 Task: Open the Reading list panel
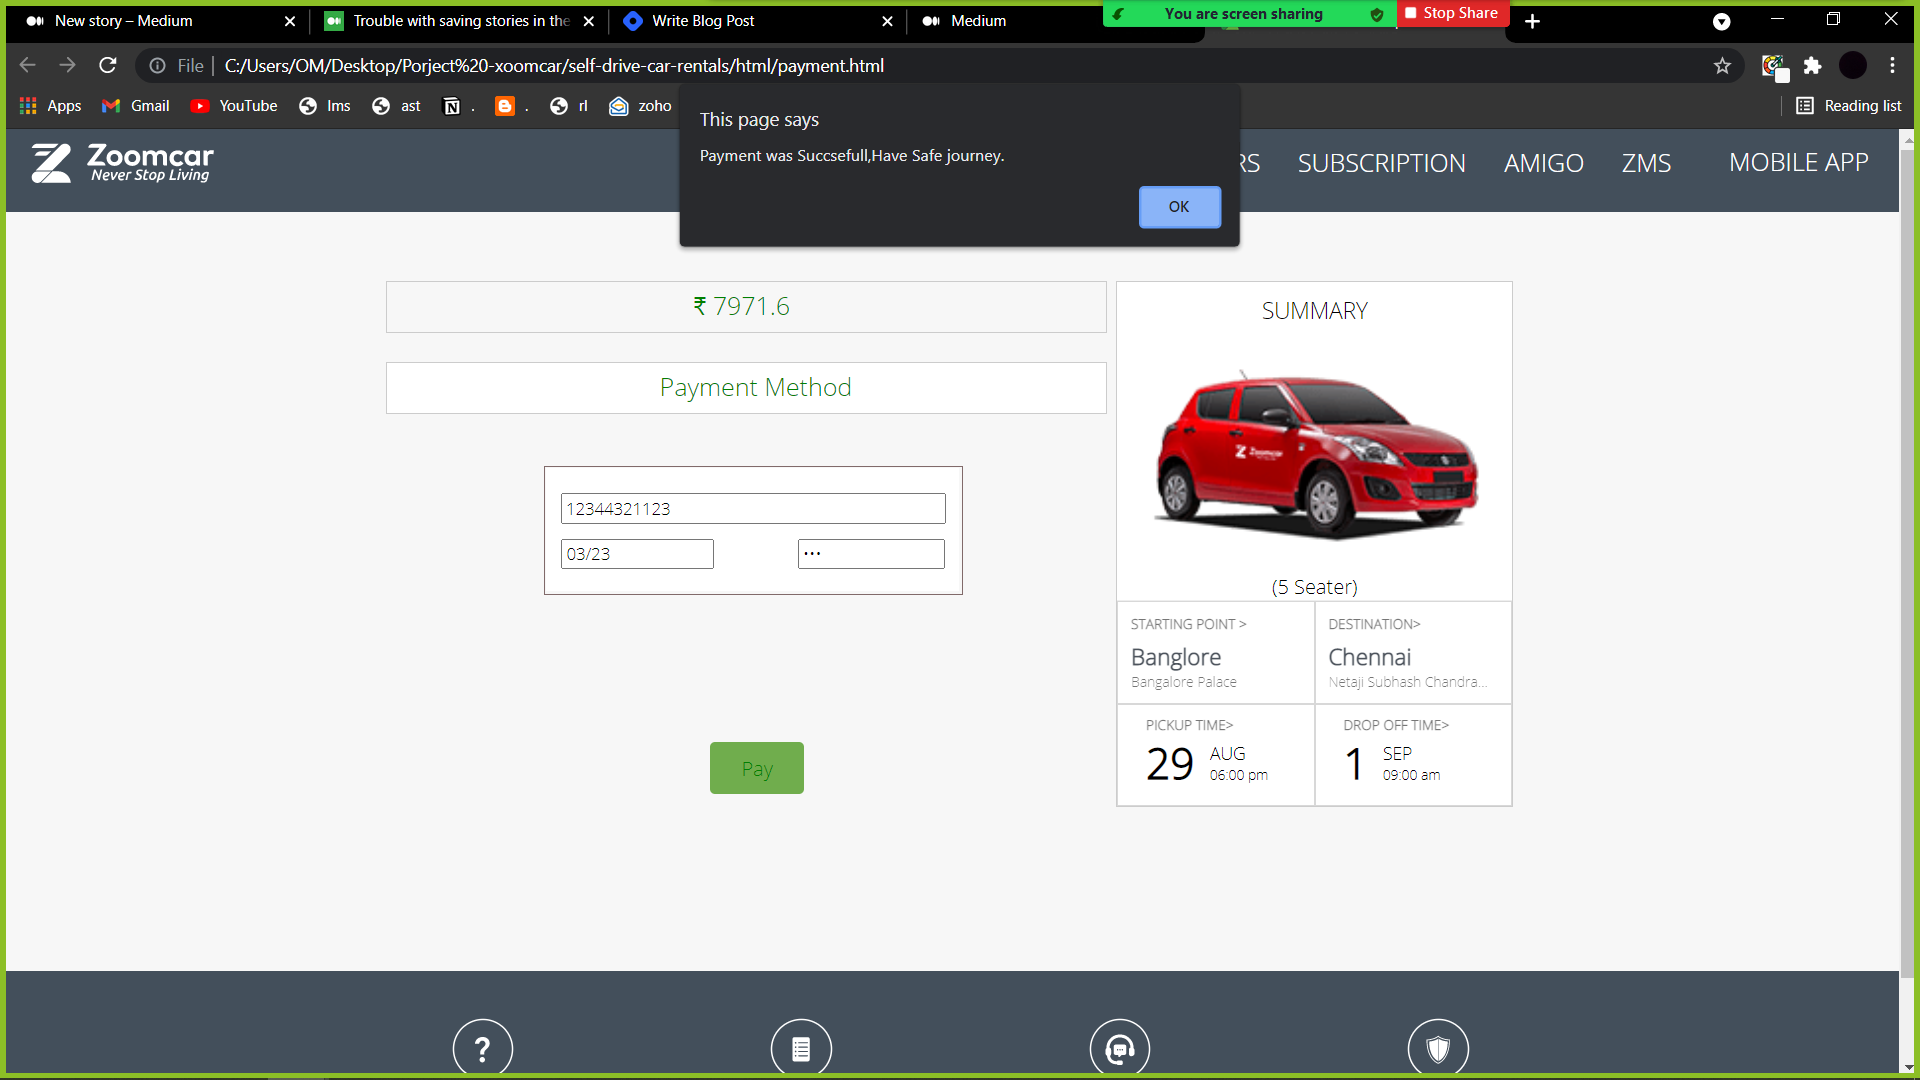tap(1849, 106)
